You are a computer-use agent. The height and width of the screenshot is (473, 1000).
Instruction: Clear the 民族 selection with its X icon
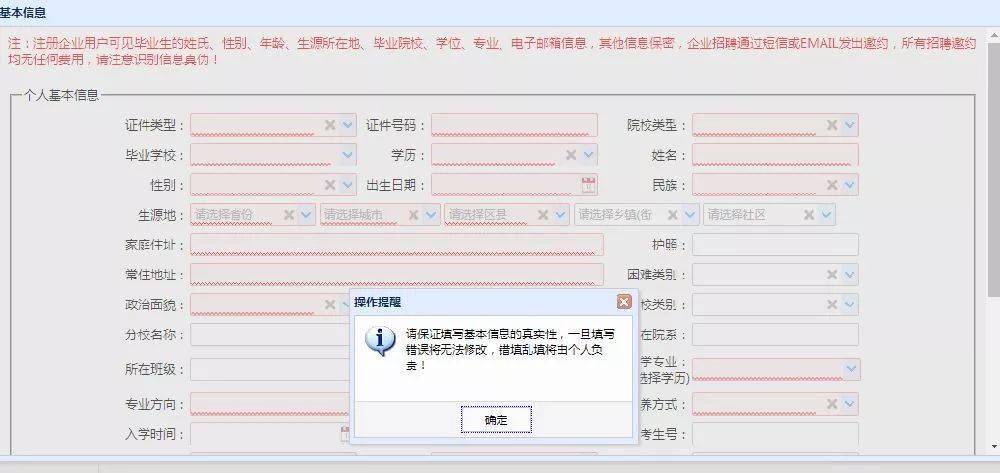click(x=831, y=185)
